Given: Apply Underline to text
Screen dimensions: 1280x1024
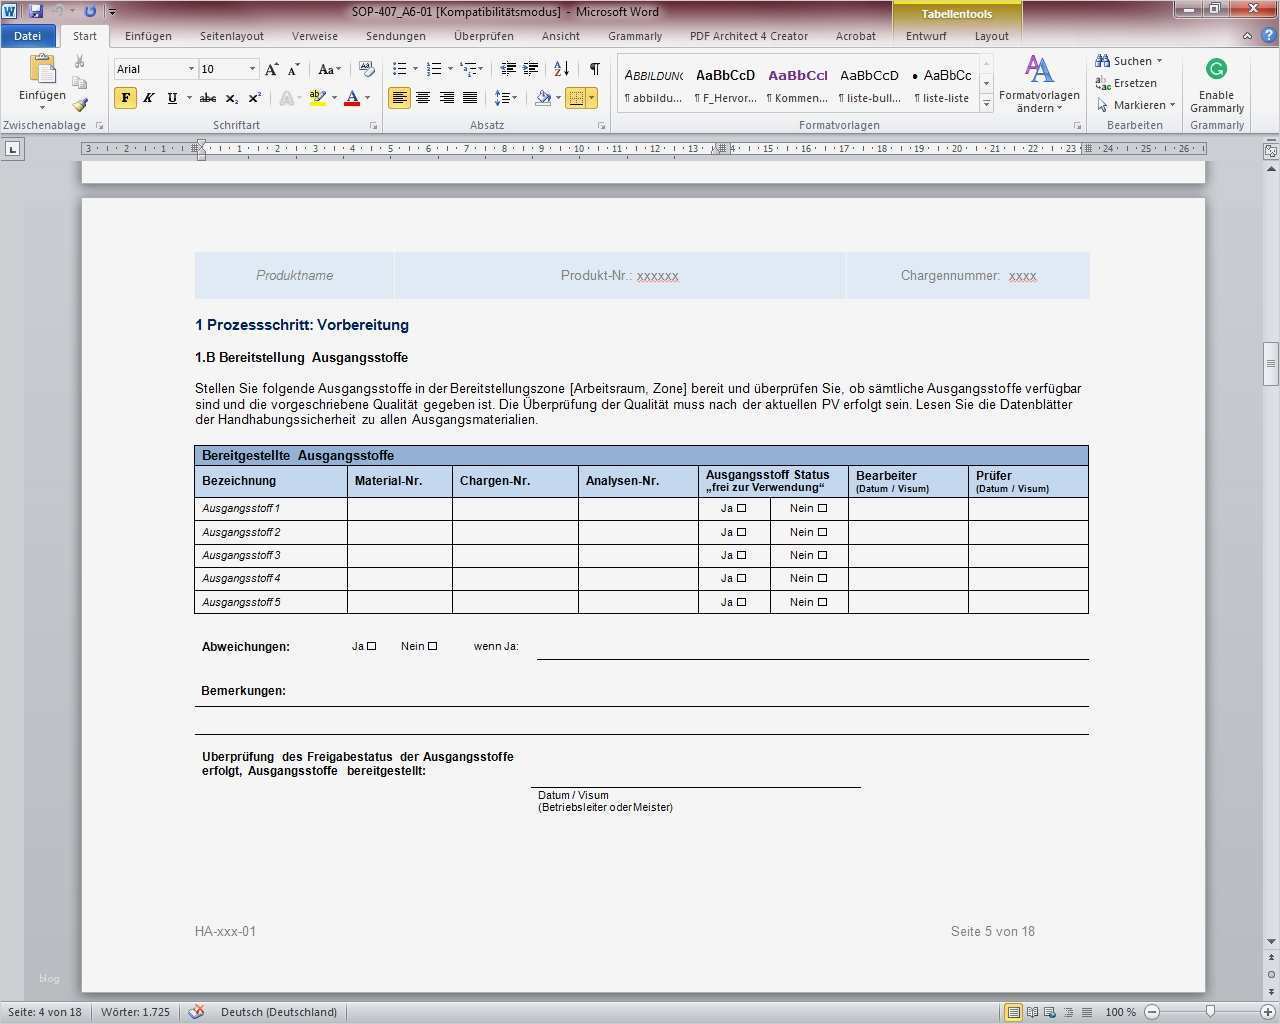Looking at the screenshot, I should [x=172, y=98].
